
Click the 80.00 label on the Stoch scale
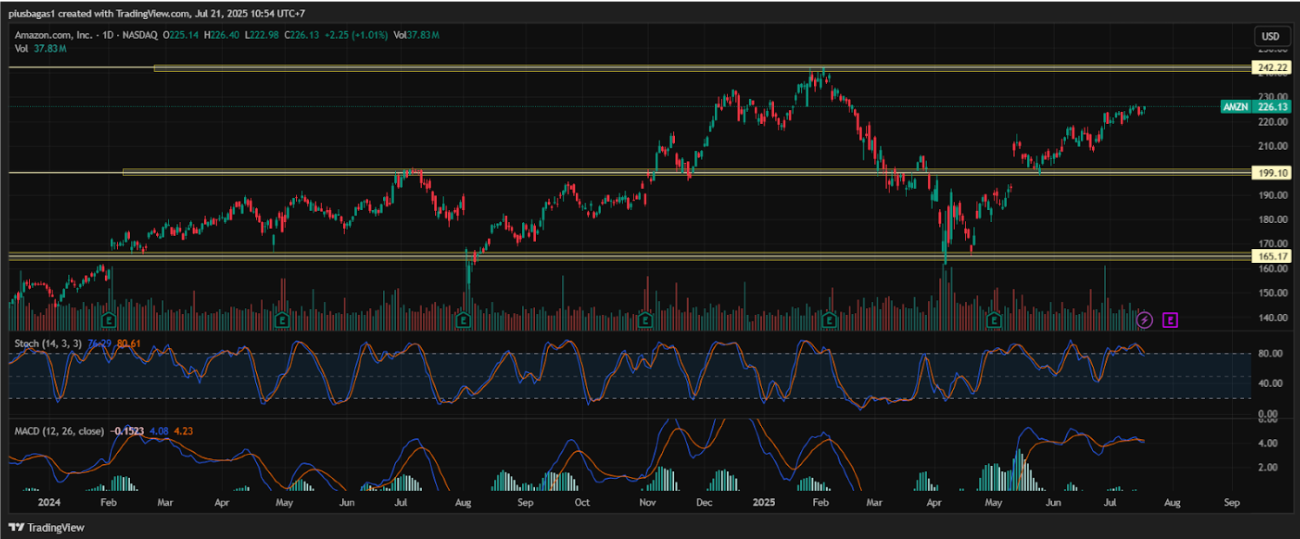click(1271, 353)
